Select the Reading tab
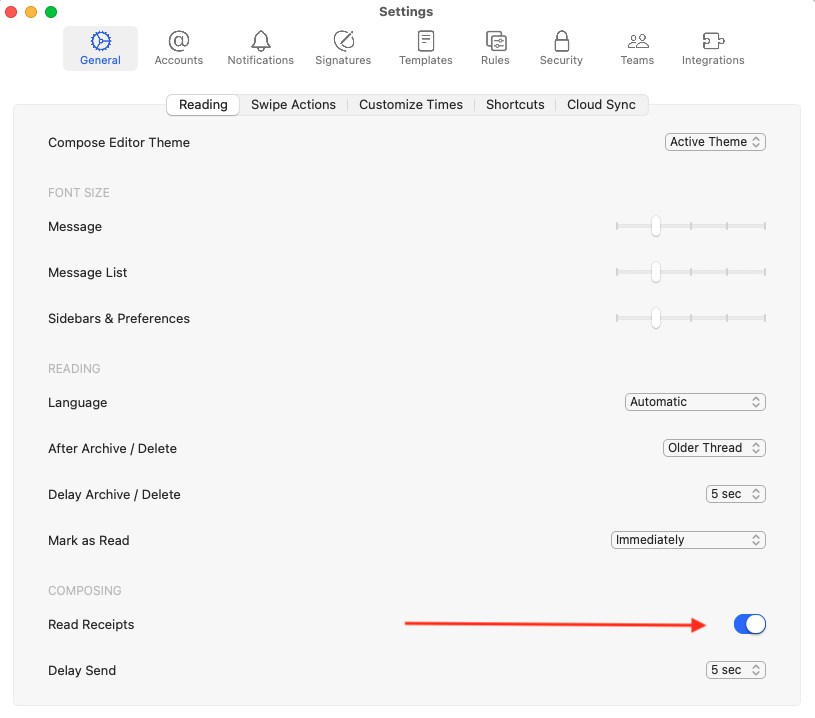 point(203,105)
